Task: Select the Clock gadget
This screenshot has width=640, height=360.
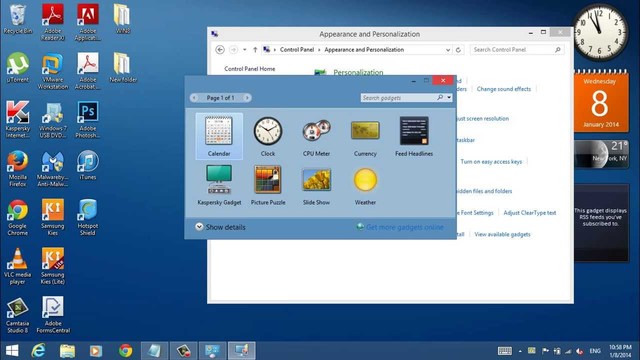Action: point(268,136)
